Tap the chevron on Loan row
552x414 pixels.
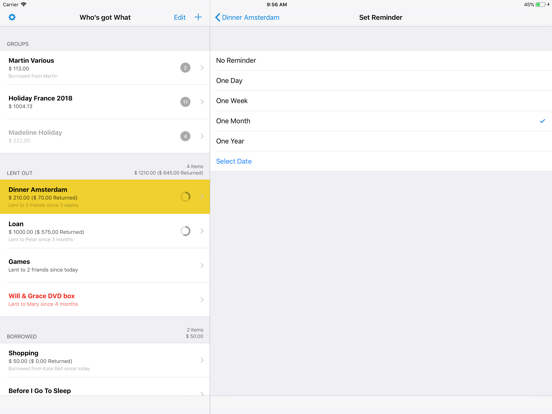[x=202, y=231]
